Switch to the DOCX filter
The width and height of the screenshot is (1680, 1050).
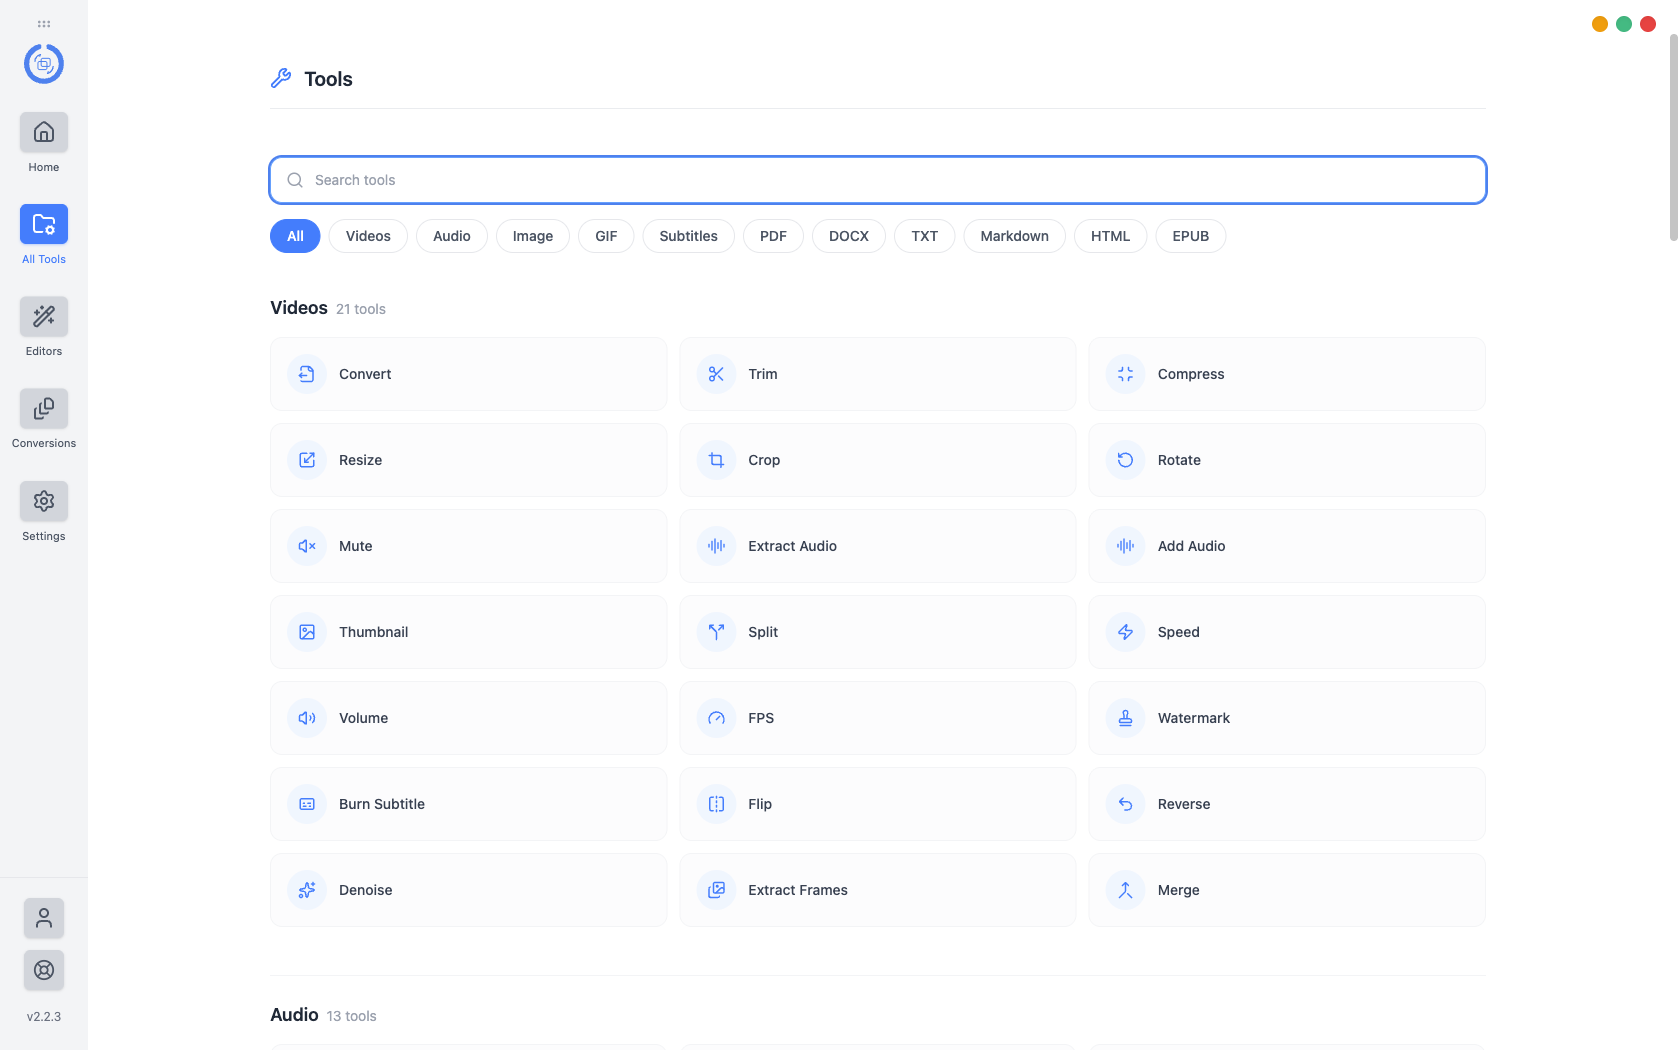[x=849, y=236]
